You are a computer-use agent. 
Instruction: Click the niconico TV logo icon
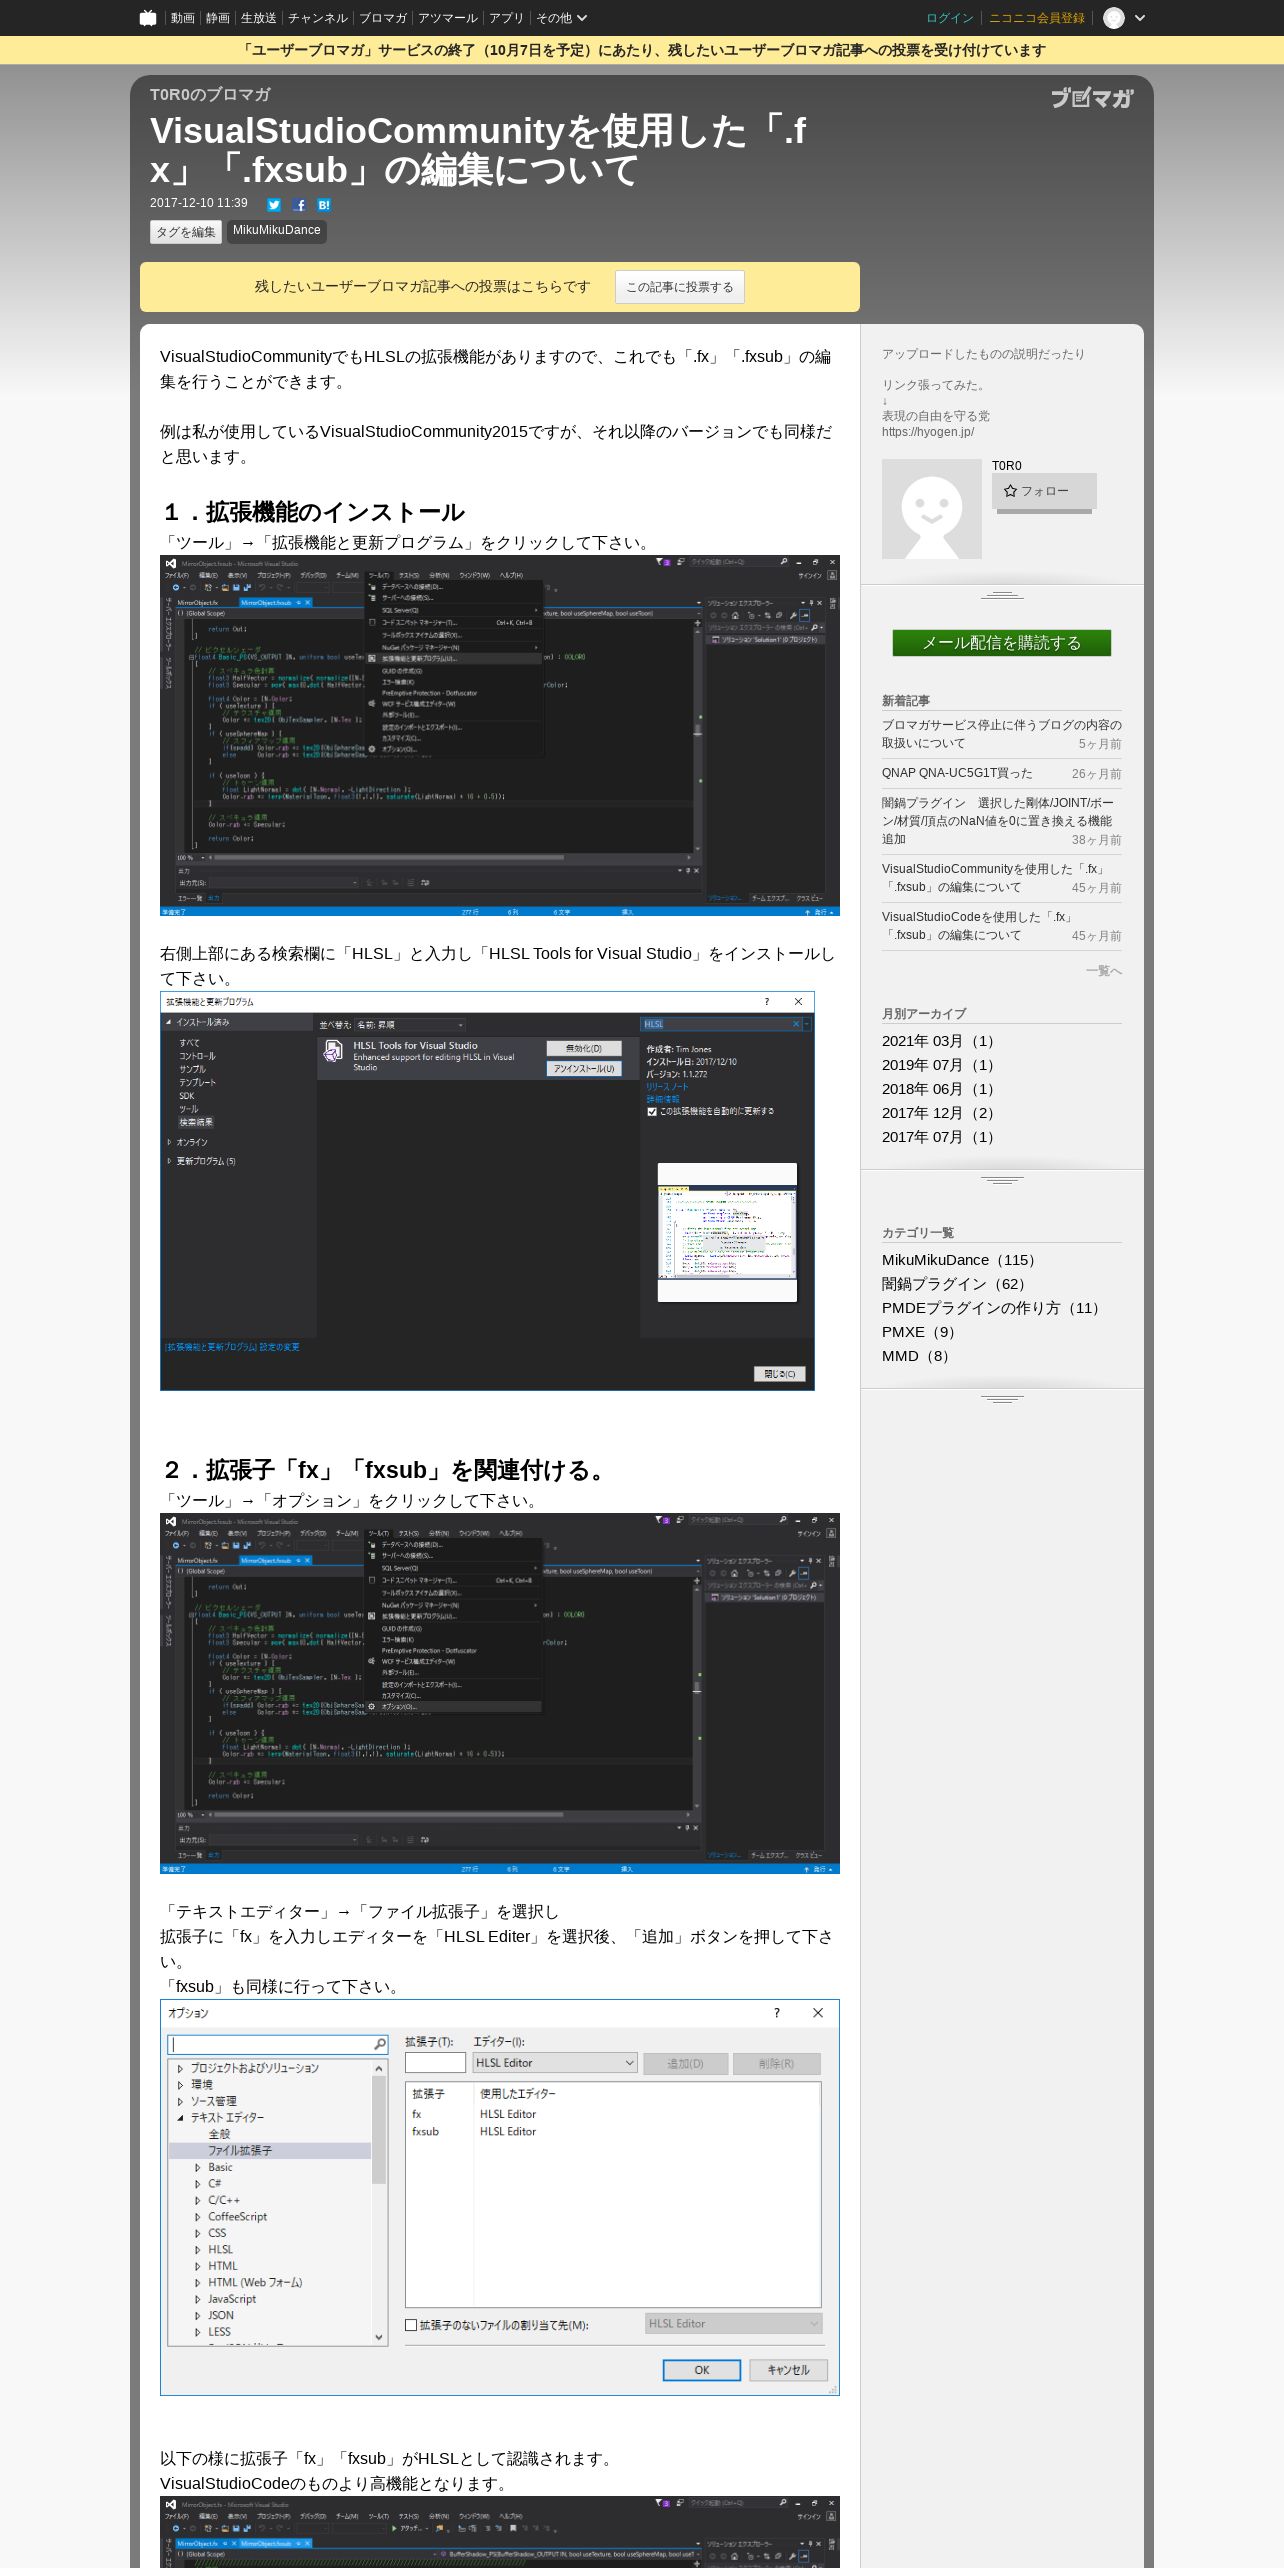pyautogui.click(x=148, y=18)
